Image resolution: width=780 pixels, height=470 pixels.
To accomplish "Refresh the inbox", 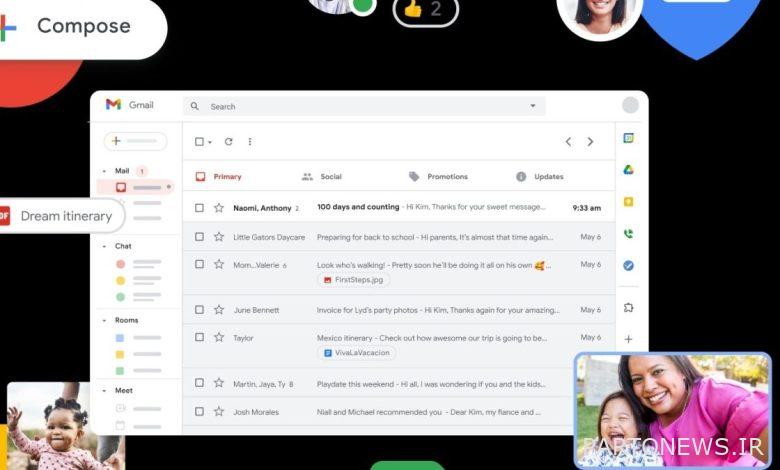I will pyautogui.click(x=228, y=142).
